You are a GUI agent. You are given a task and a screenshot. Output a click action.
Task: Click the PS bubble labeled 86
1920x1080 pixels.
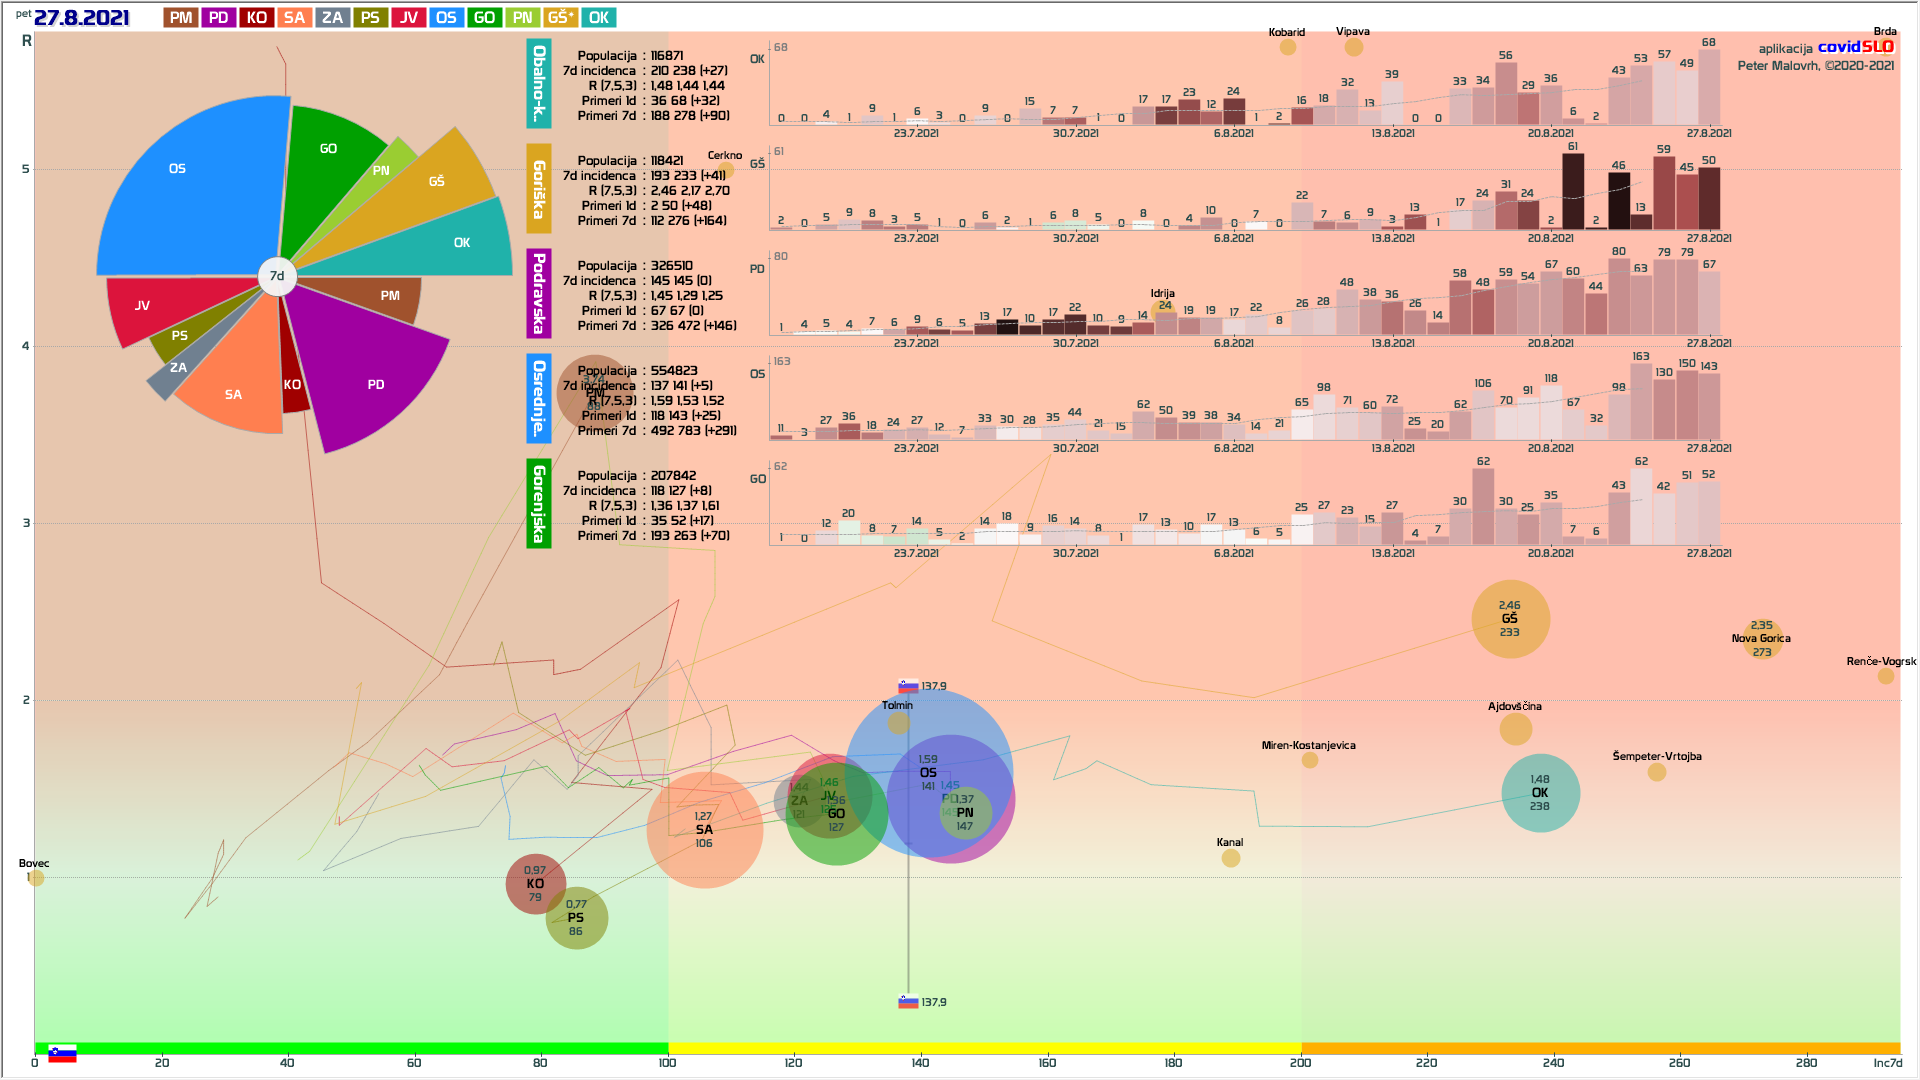576,918
